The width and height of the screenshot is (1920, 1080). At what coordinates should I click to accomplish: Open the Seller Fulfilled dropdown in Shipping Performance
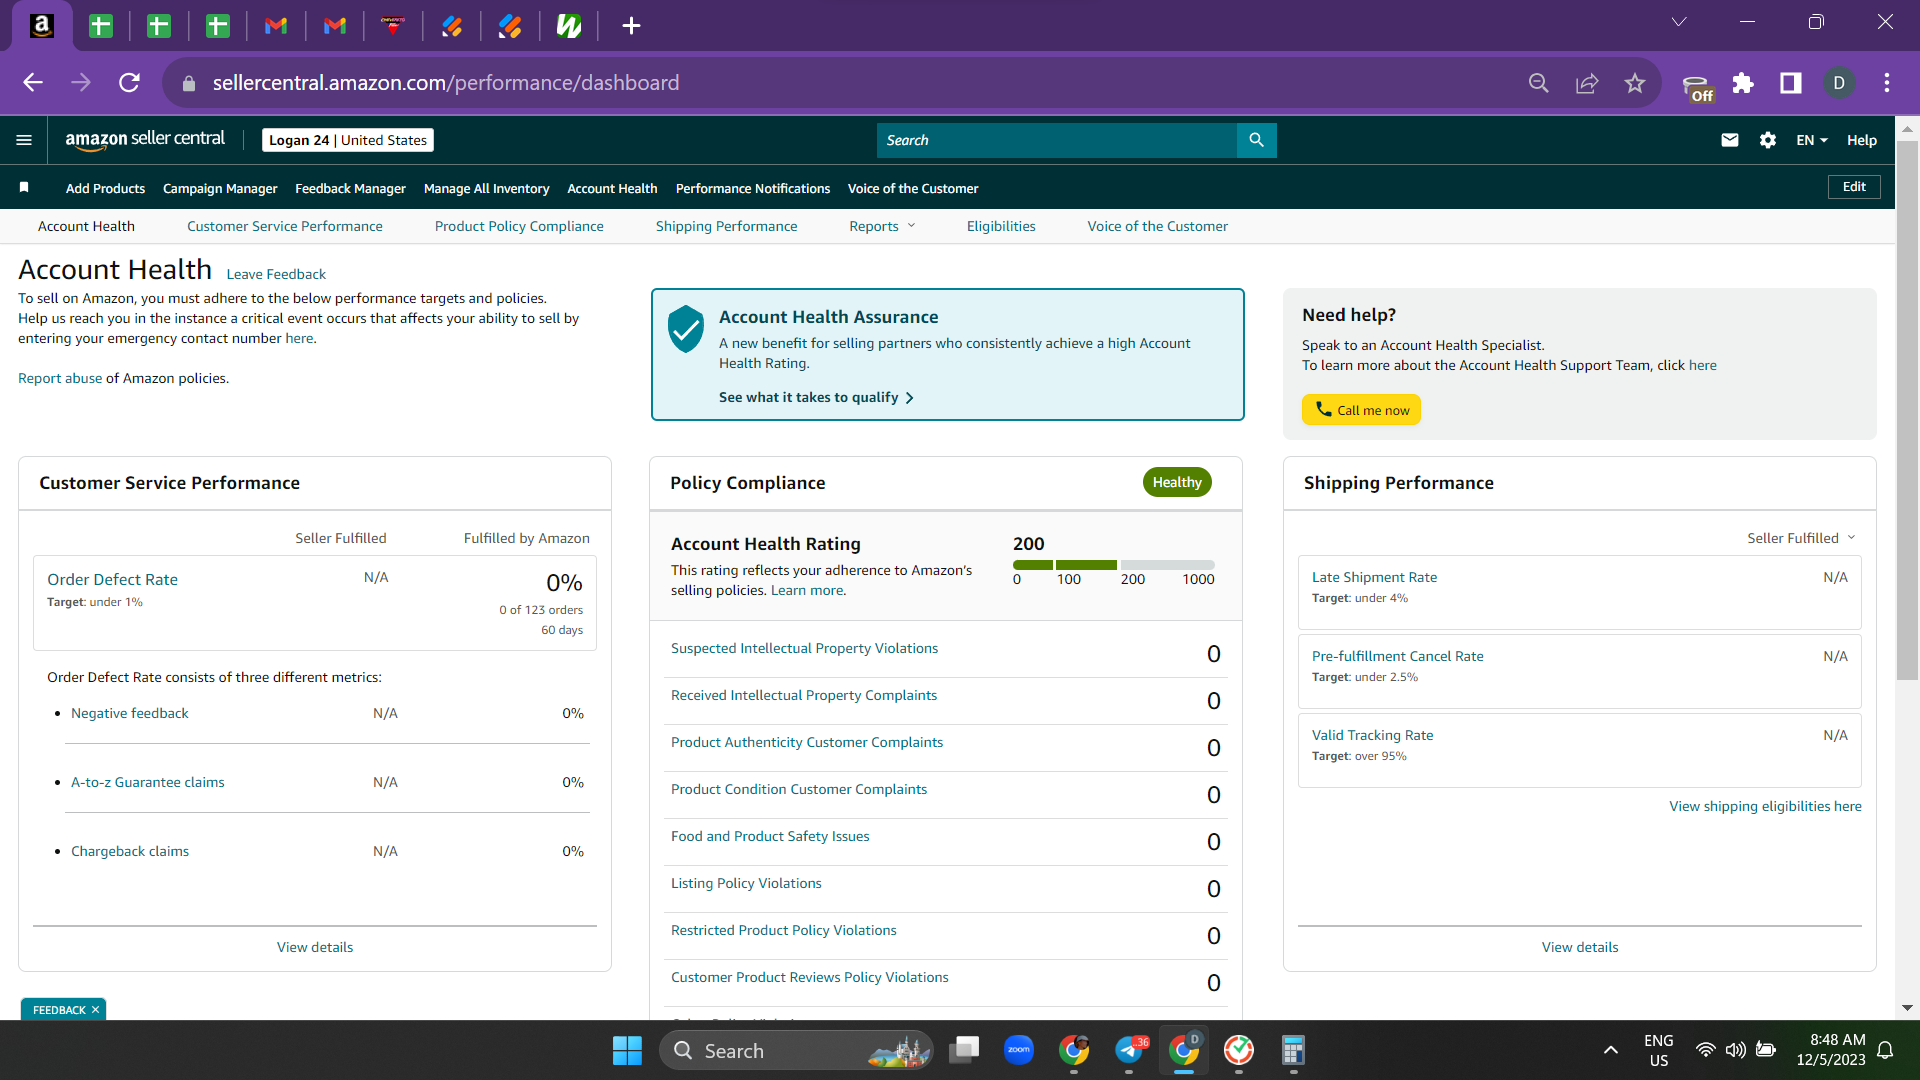point(1801,538)
